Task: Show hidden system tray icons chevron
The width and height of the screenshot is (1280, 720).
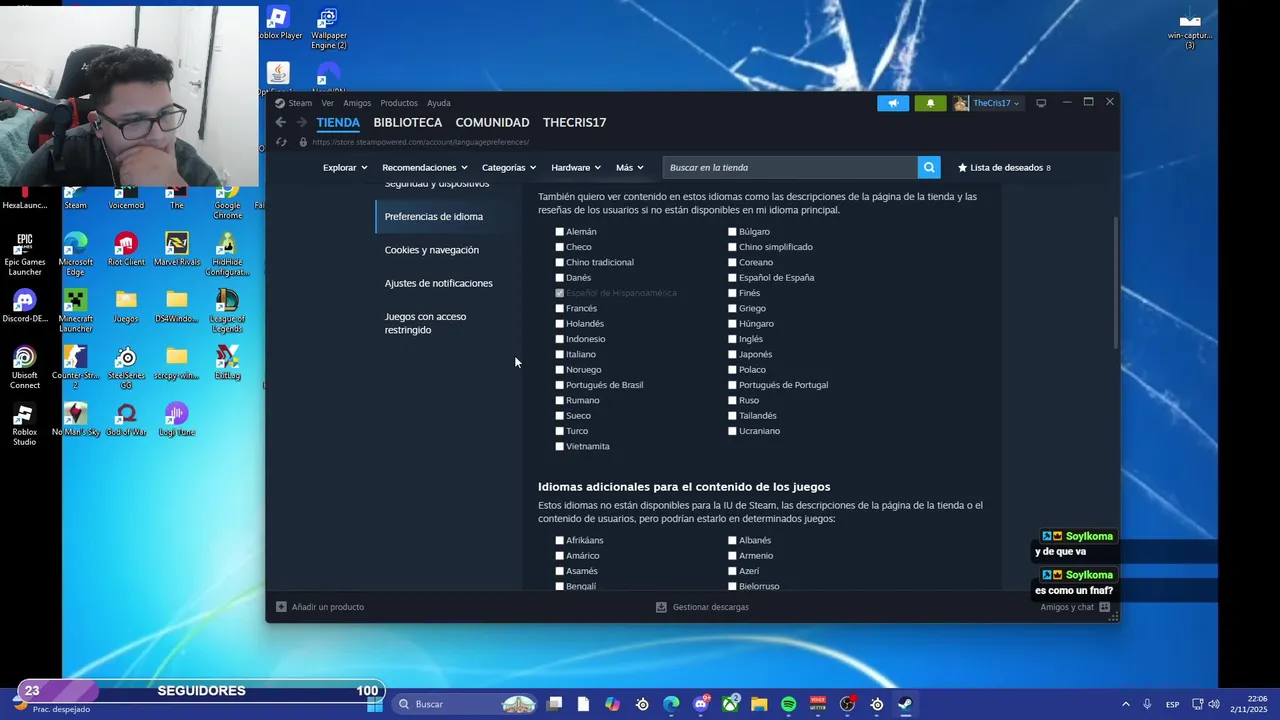Action: 1126,704
